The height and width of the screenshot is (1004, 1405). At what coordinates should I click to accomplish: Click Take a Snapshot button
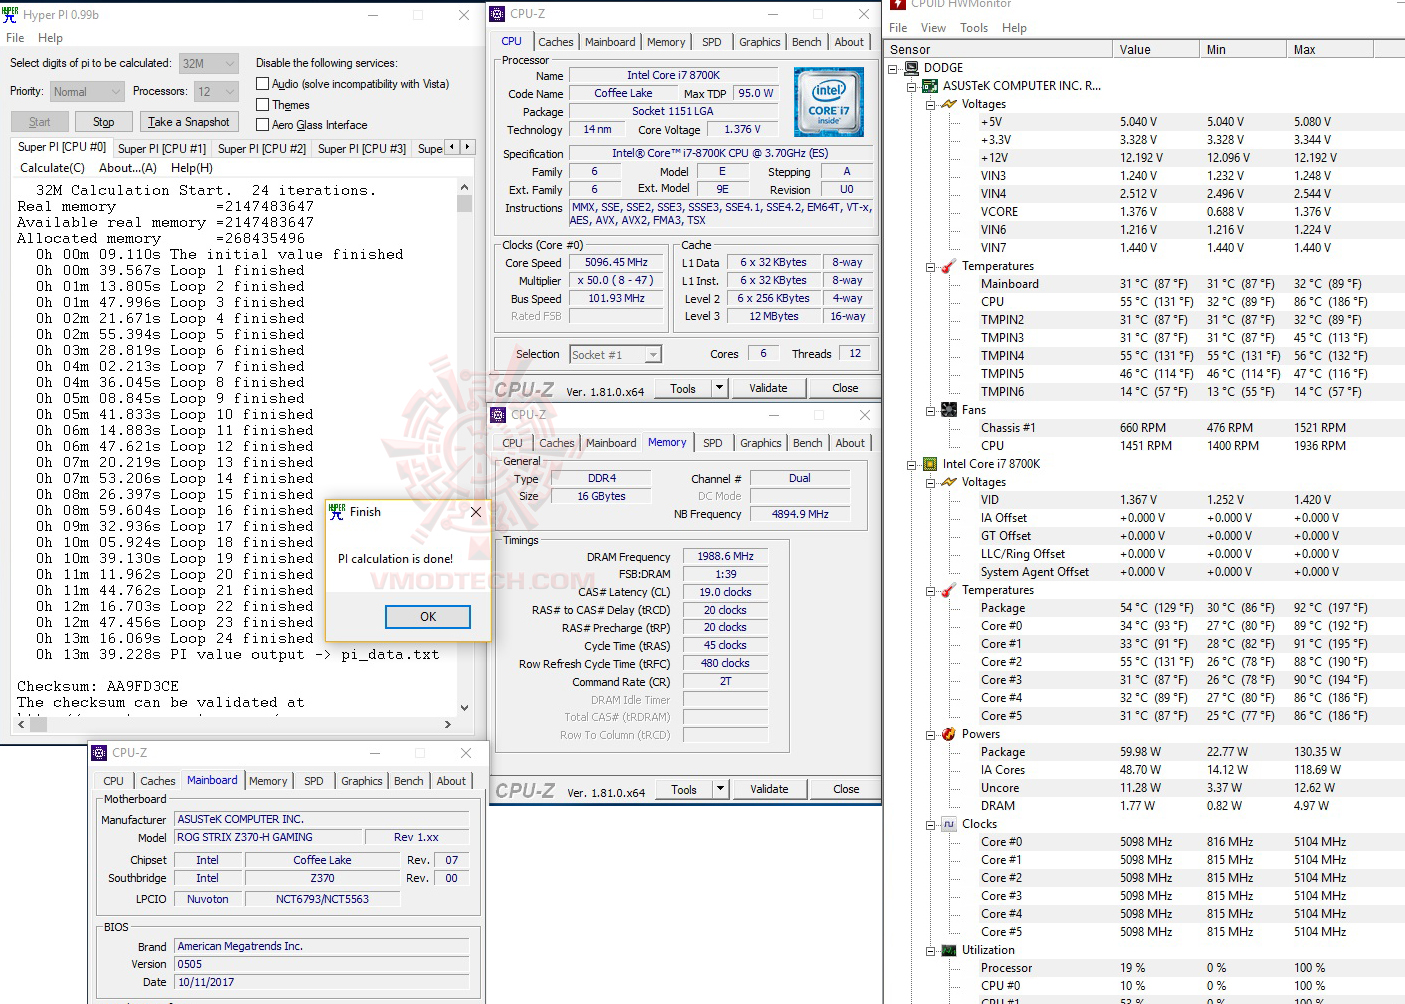189,122
